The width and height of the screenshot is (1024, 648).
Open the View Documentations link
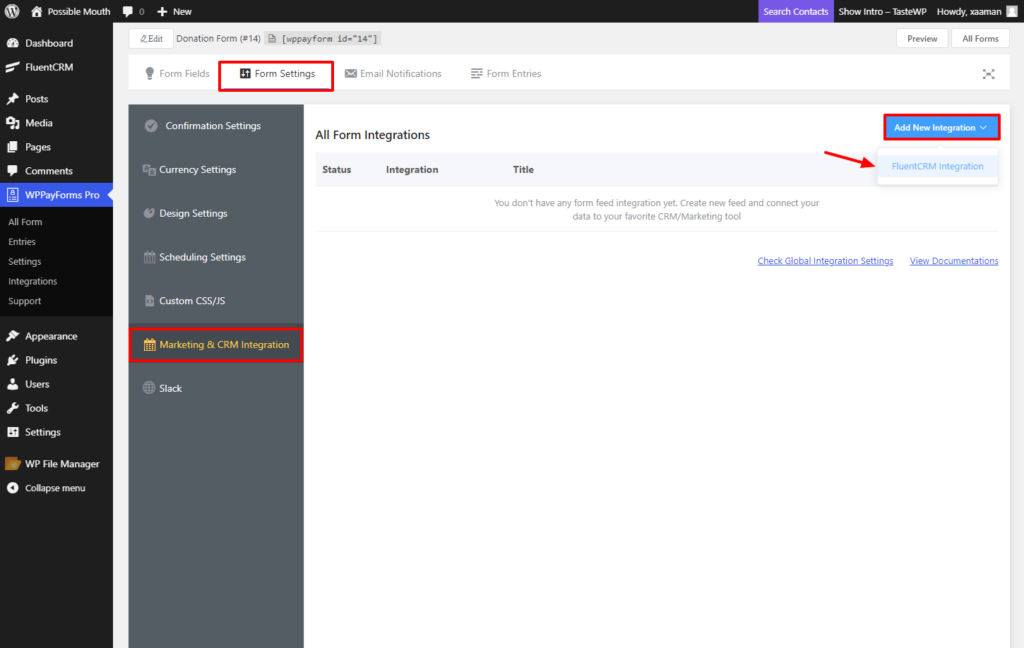[x=953, y=261]
